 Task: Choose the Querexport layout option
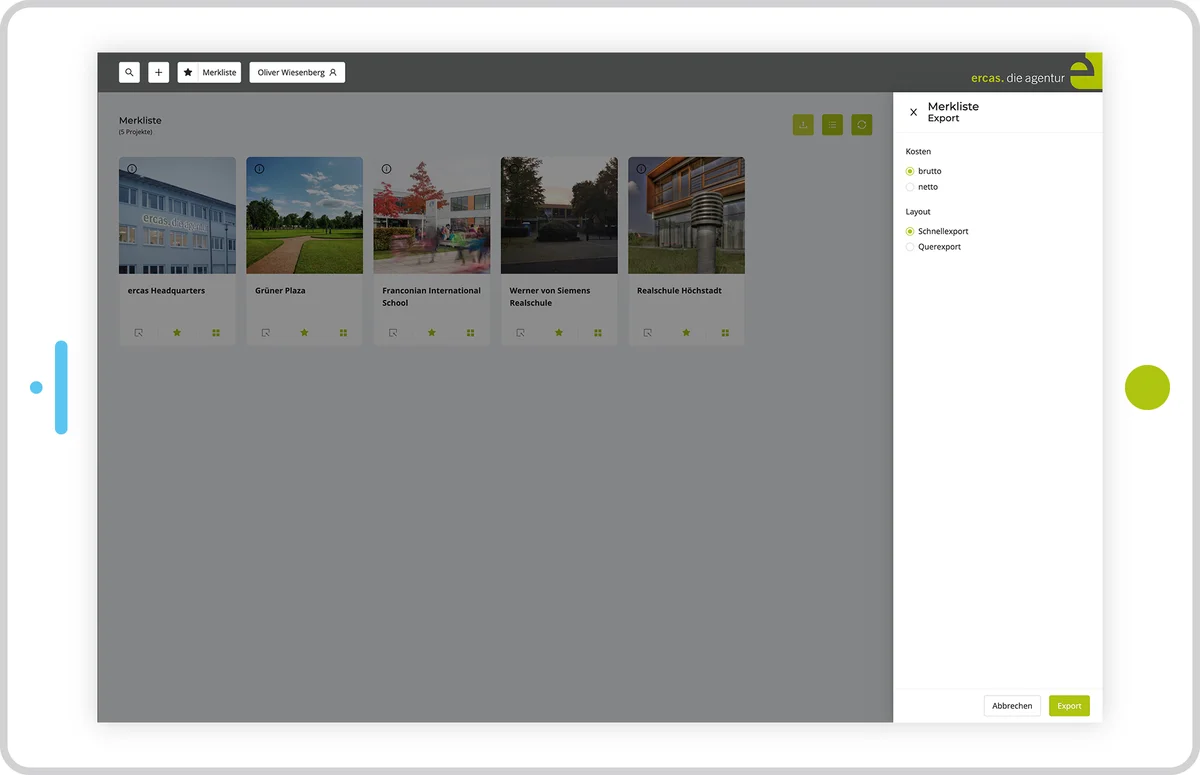tap(911, 246)
